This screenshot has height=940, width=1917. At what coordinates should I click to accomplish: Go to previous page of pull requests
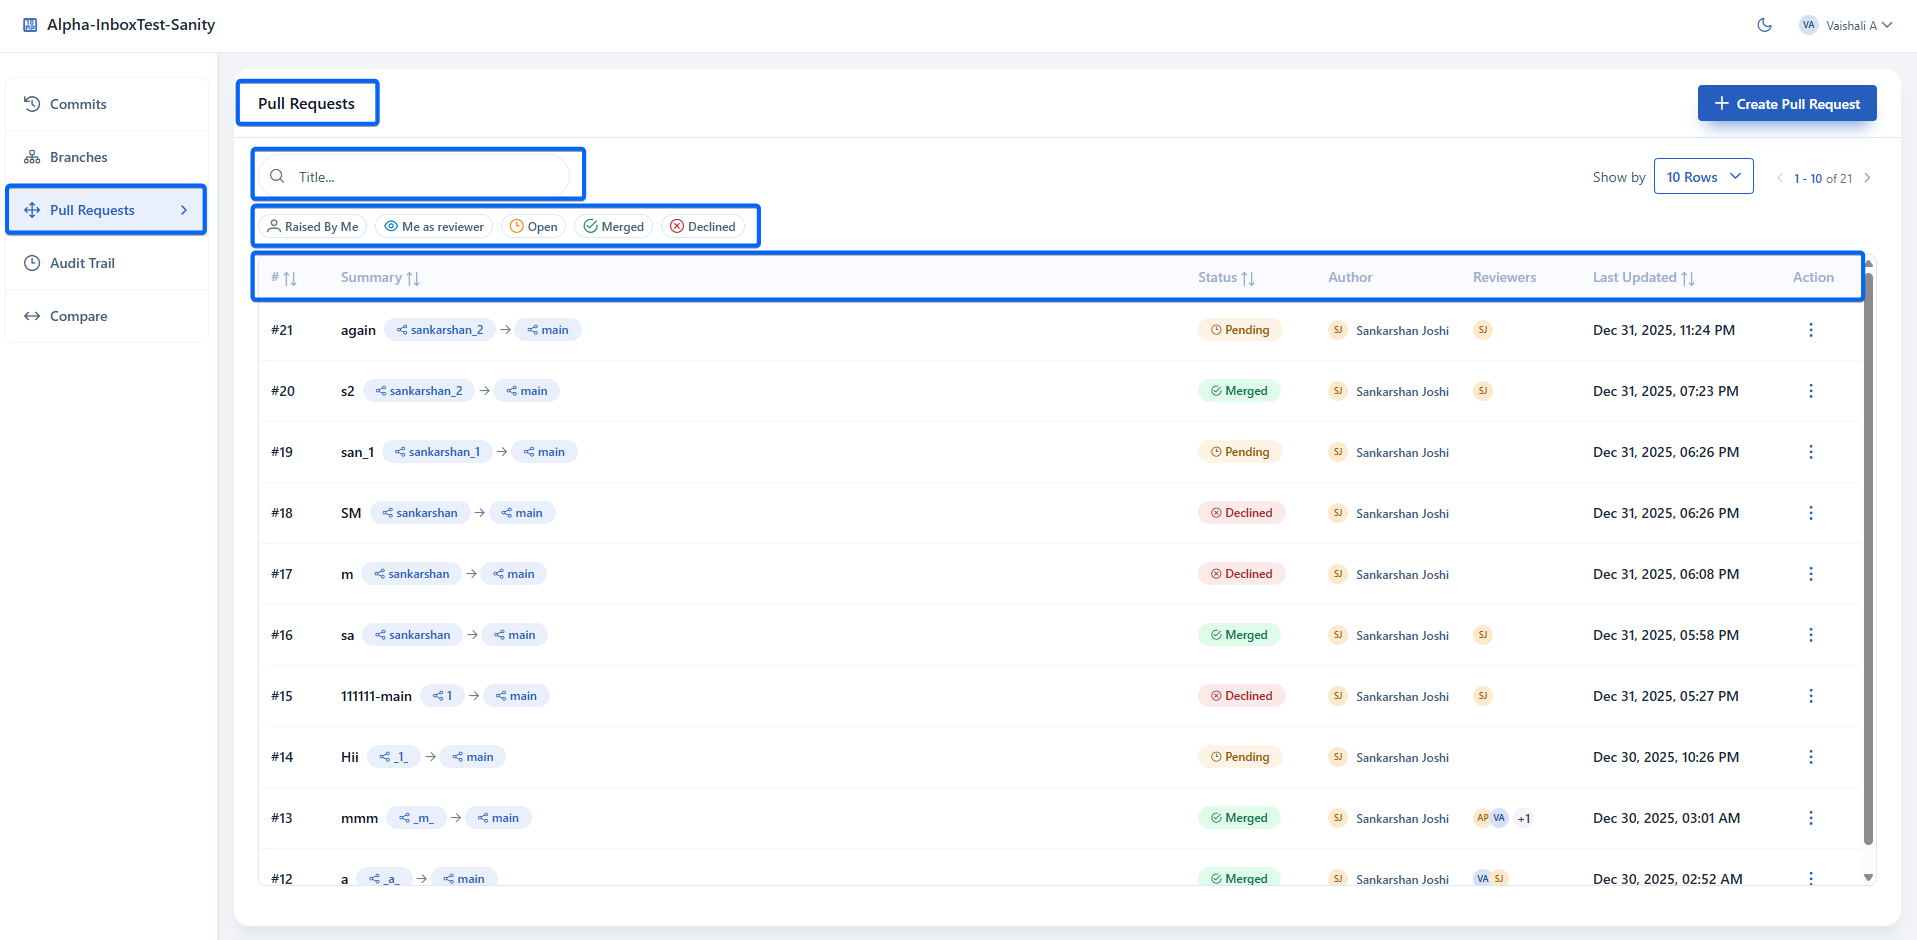coord(1780,178)
